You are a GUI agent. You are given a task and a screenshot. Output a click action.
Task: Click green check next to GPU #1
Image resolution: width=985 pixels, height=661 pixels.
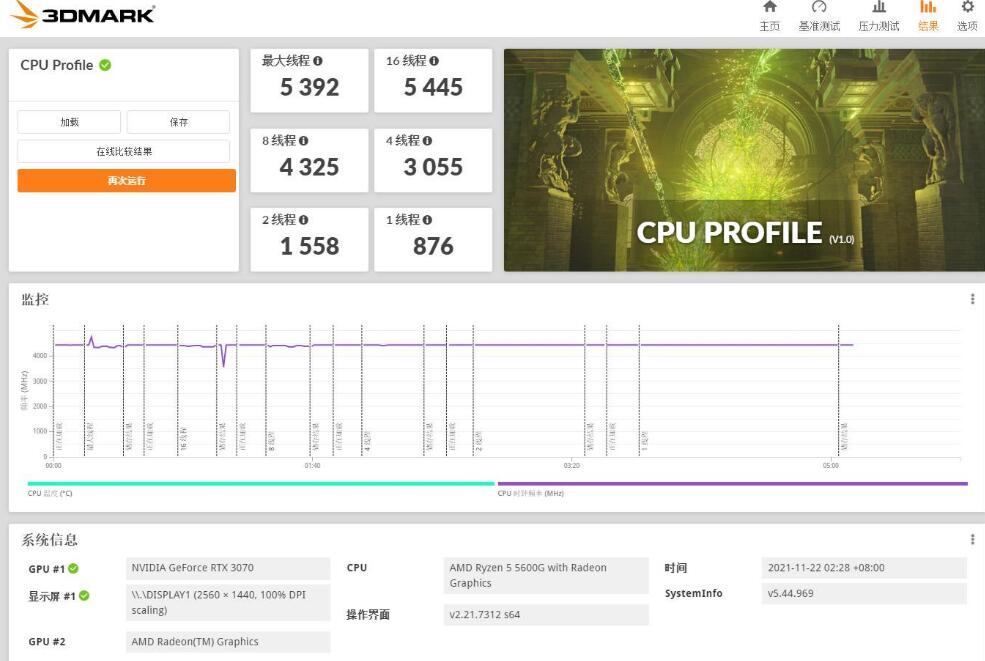pyautogui.click(x=73, y=568)
